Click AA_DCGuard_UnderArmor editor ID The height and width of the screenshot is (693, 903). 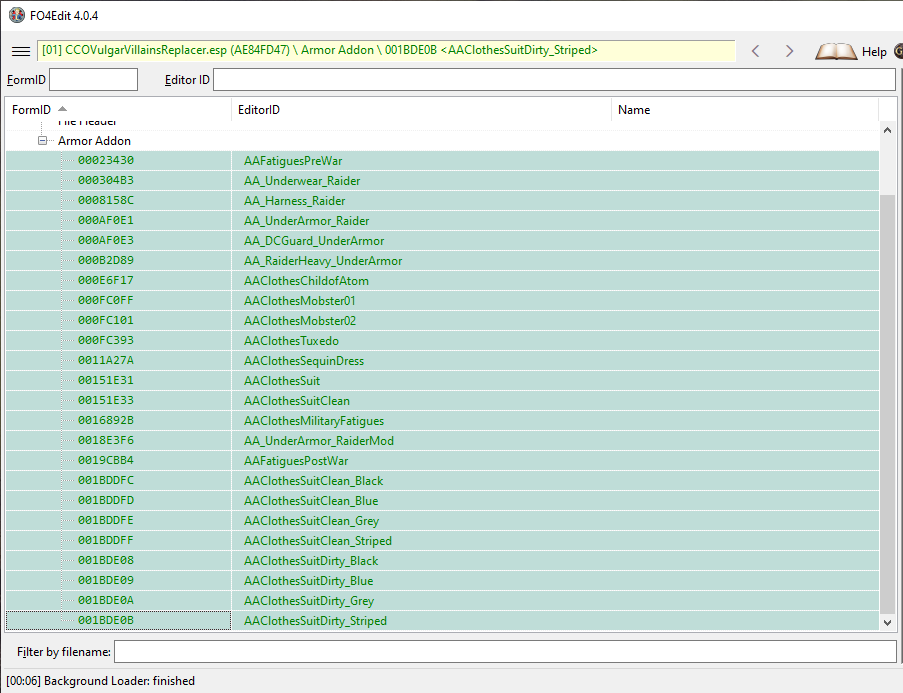(314, 241)
